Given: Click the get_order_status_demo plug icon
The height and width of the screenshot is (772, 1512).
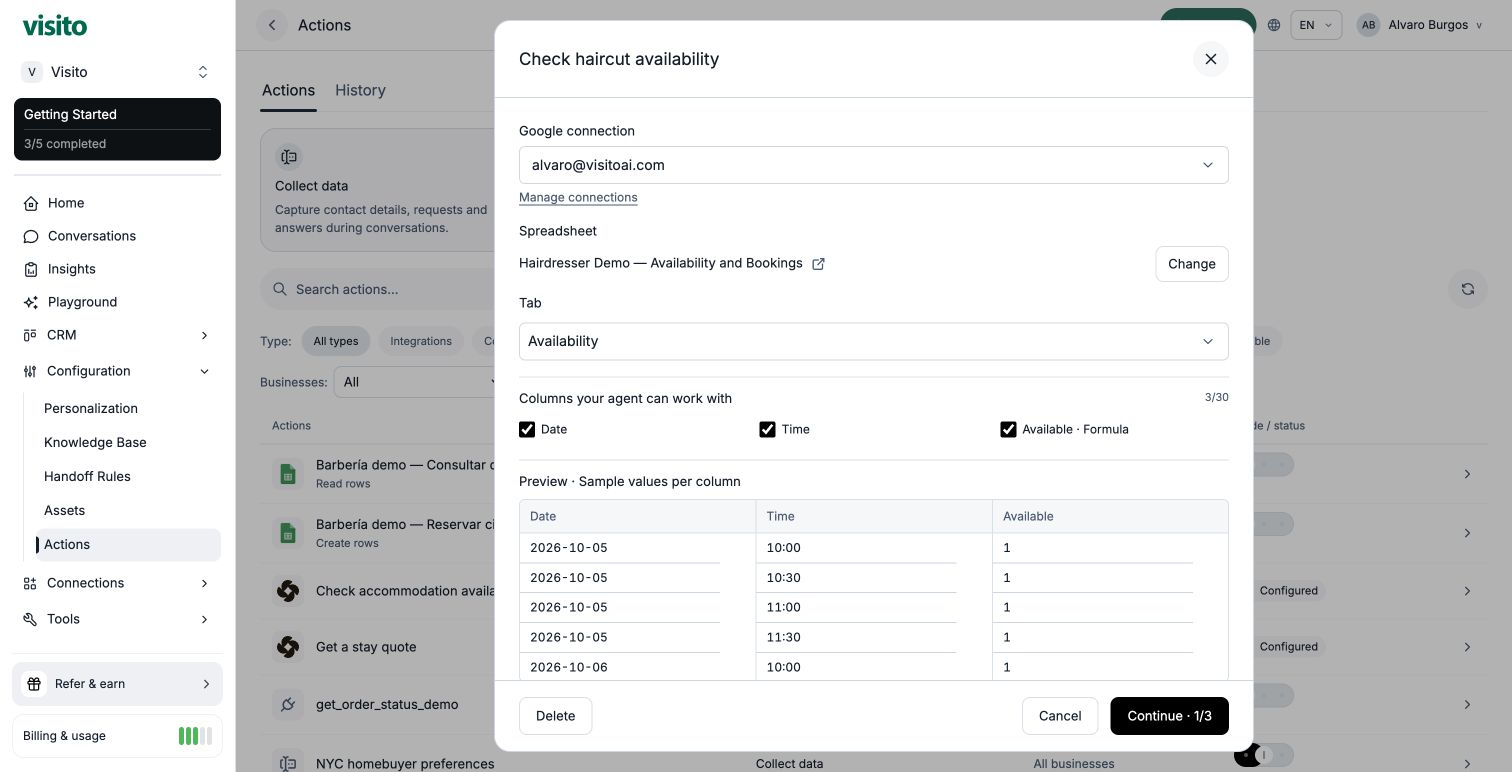Looking at the screenshot, I should pyautogui.click(x=288, y=704).
